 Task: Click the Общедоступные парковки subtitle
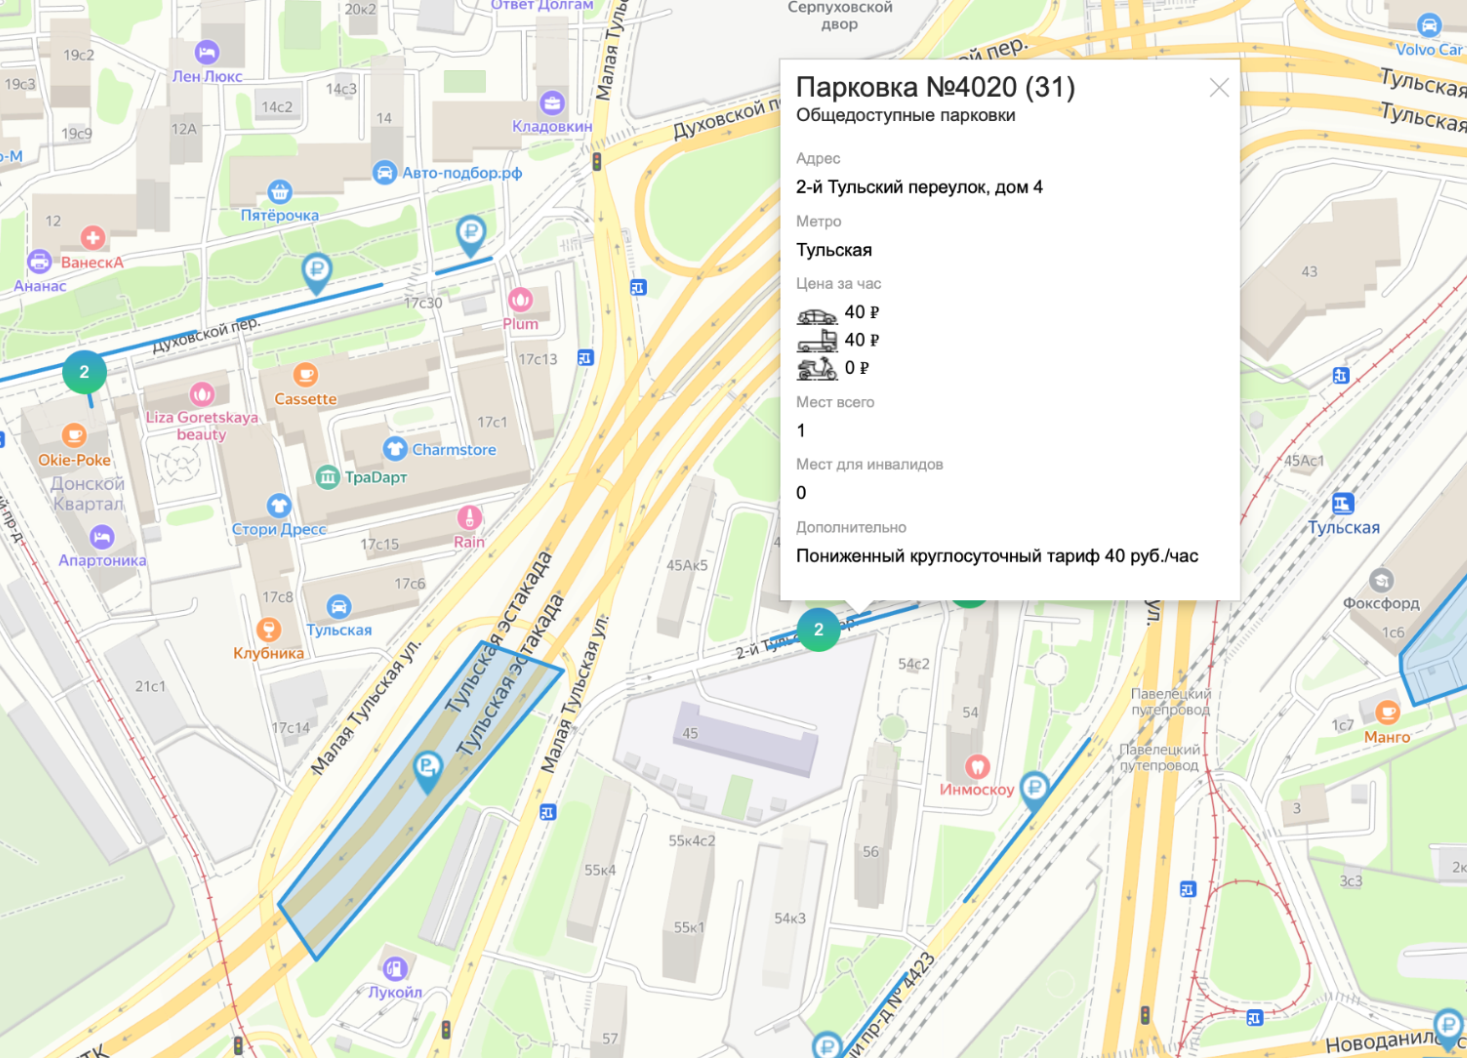point(905,115)
